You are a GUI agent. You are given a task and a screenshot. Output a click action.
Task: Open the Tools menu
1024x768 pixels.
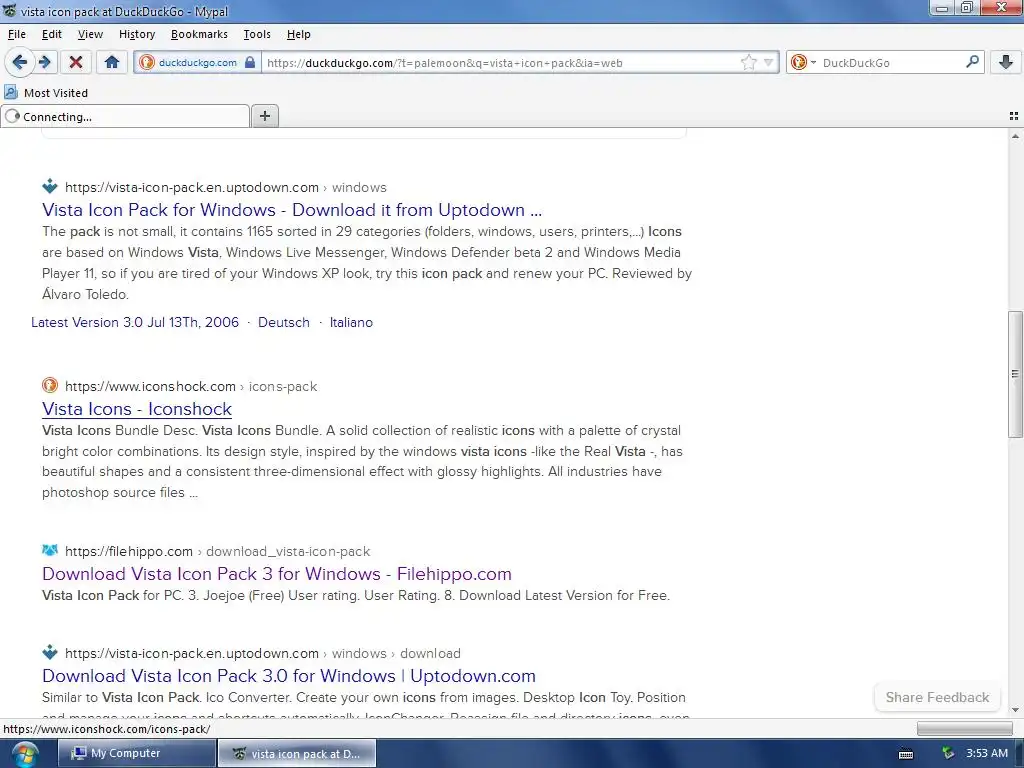257,34
